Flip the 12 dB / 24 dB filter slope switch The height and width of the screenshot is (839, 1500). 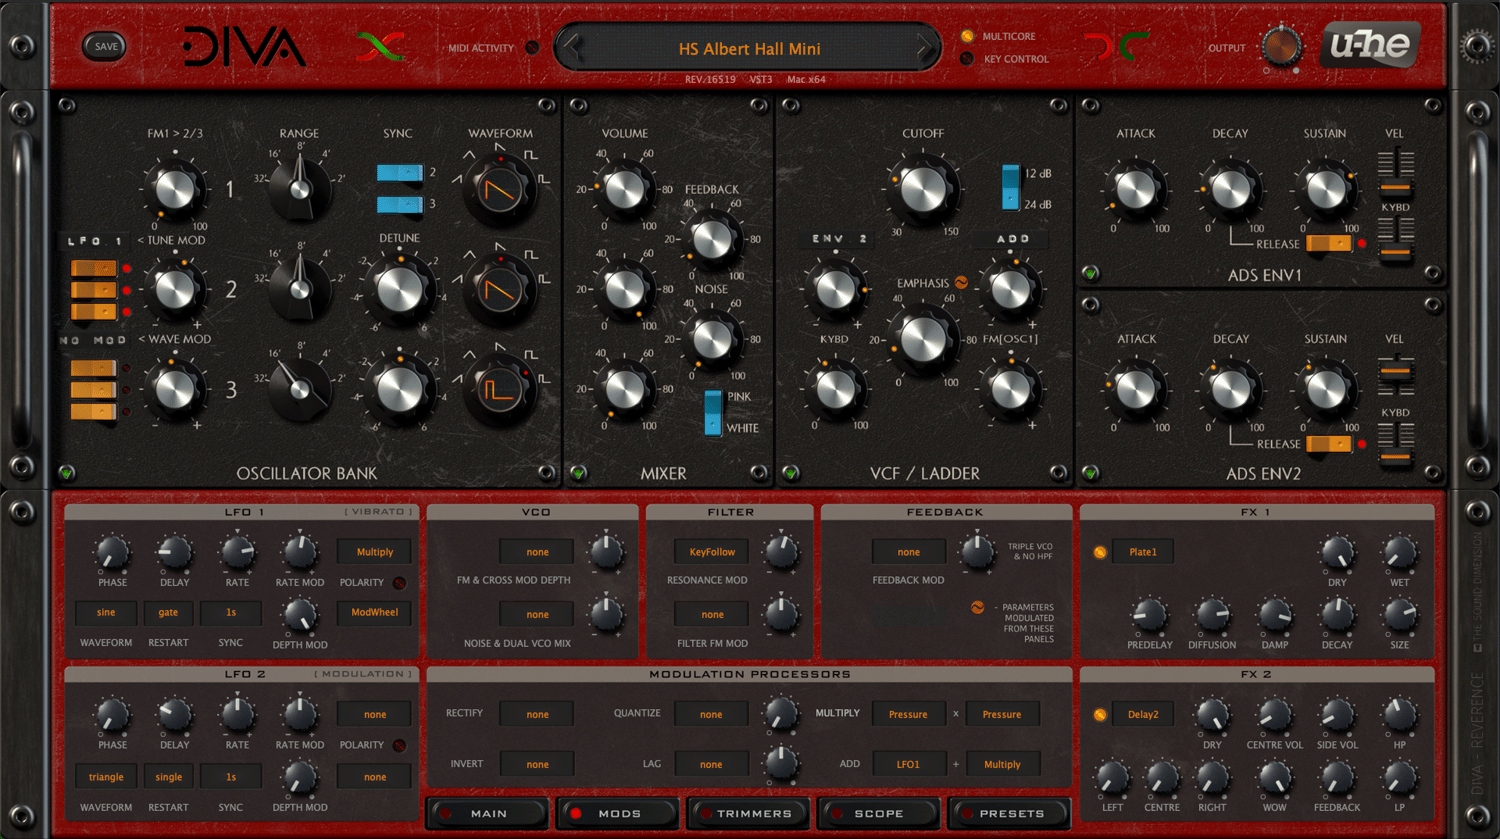click(1011, 188)
